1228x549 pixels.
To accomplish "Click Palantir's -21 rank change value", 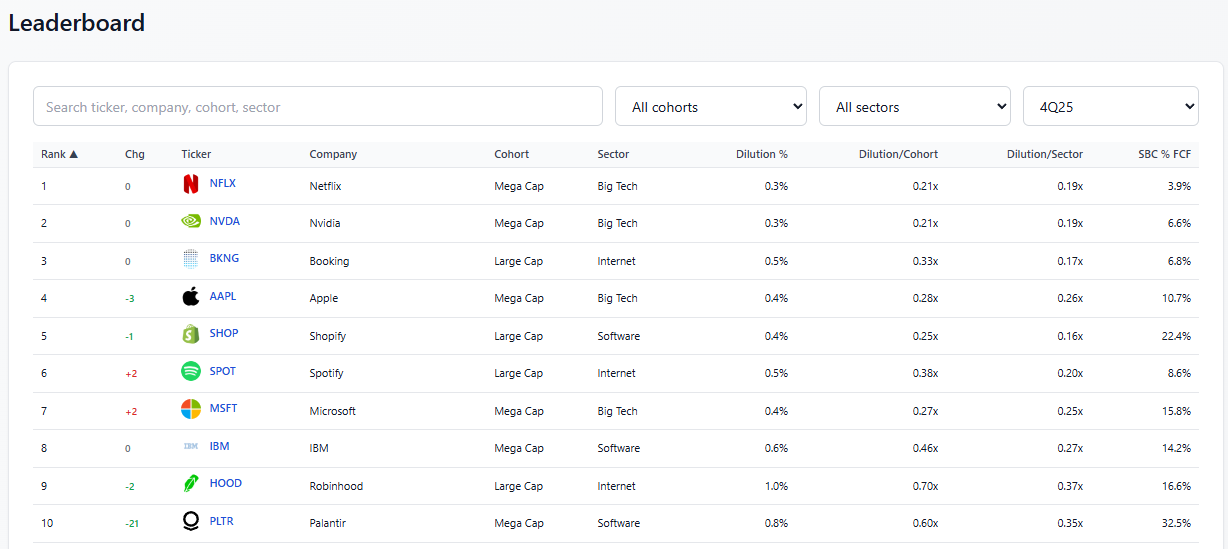I will click(132, 524).
